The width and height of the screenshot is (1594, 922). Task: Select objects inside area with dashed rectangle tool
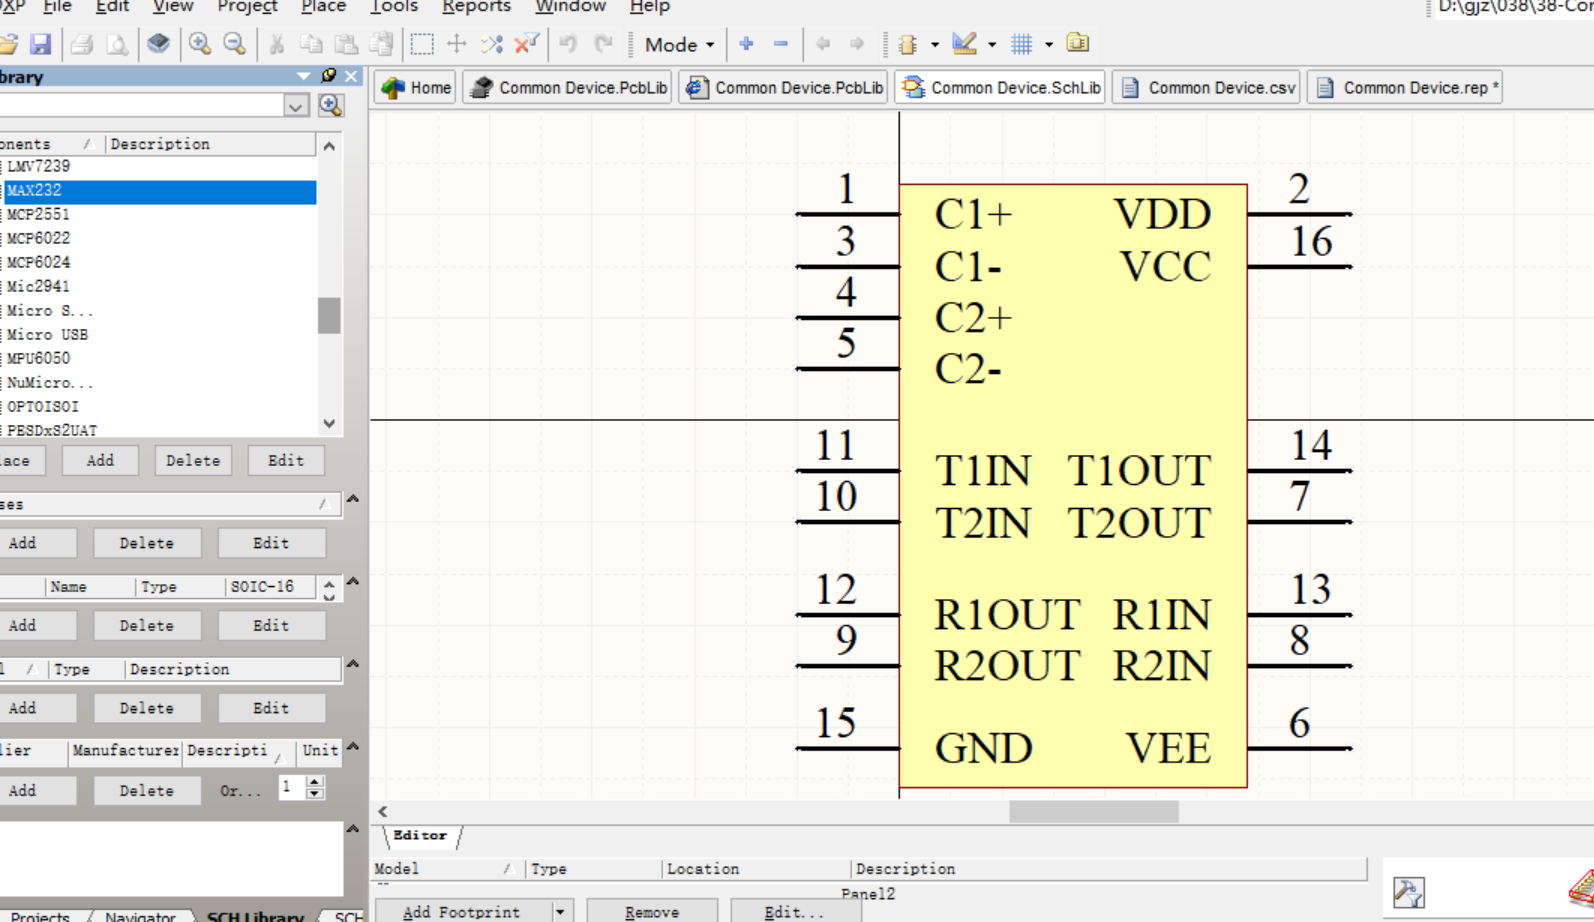(x=422, y=44)
